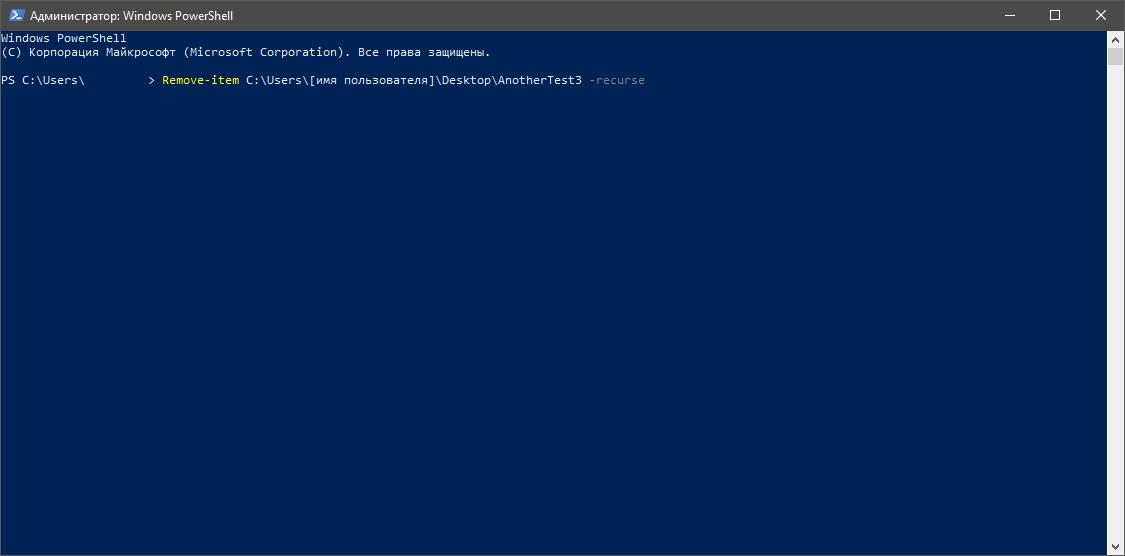The height and width of the screenshot is (556, 1125).
Task: Open the PowerShell icon system menu
Action: pyautogui.click(x=16, y=15)
